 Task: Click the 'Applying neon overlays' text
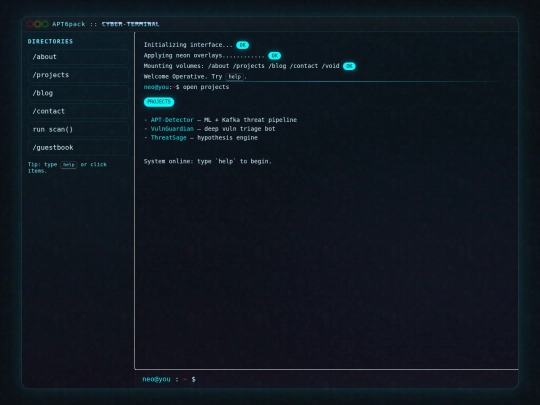204,55
